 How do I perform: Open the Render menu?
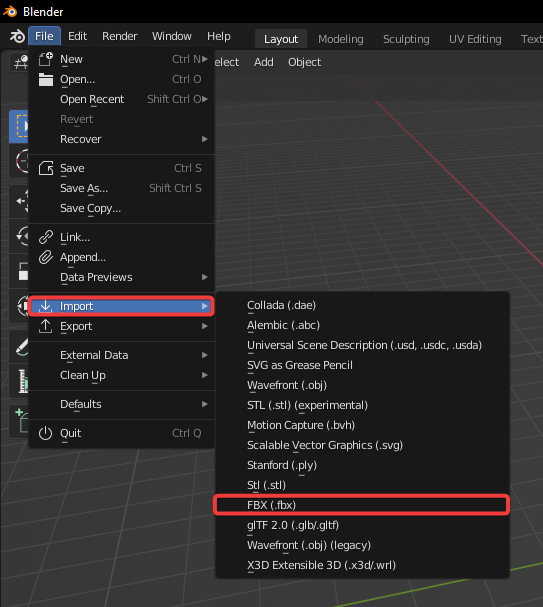[120, 36]
